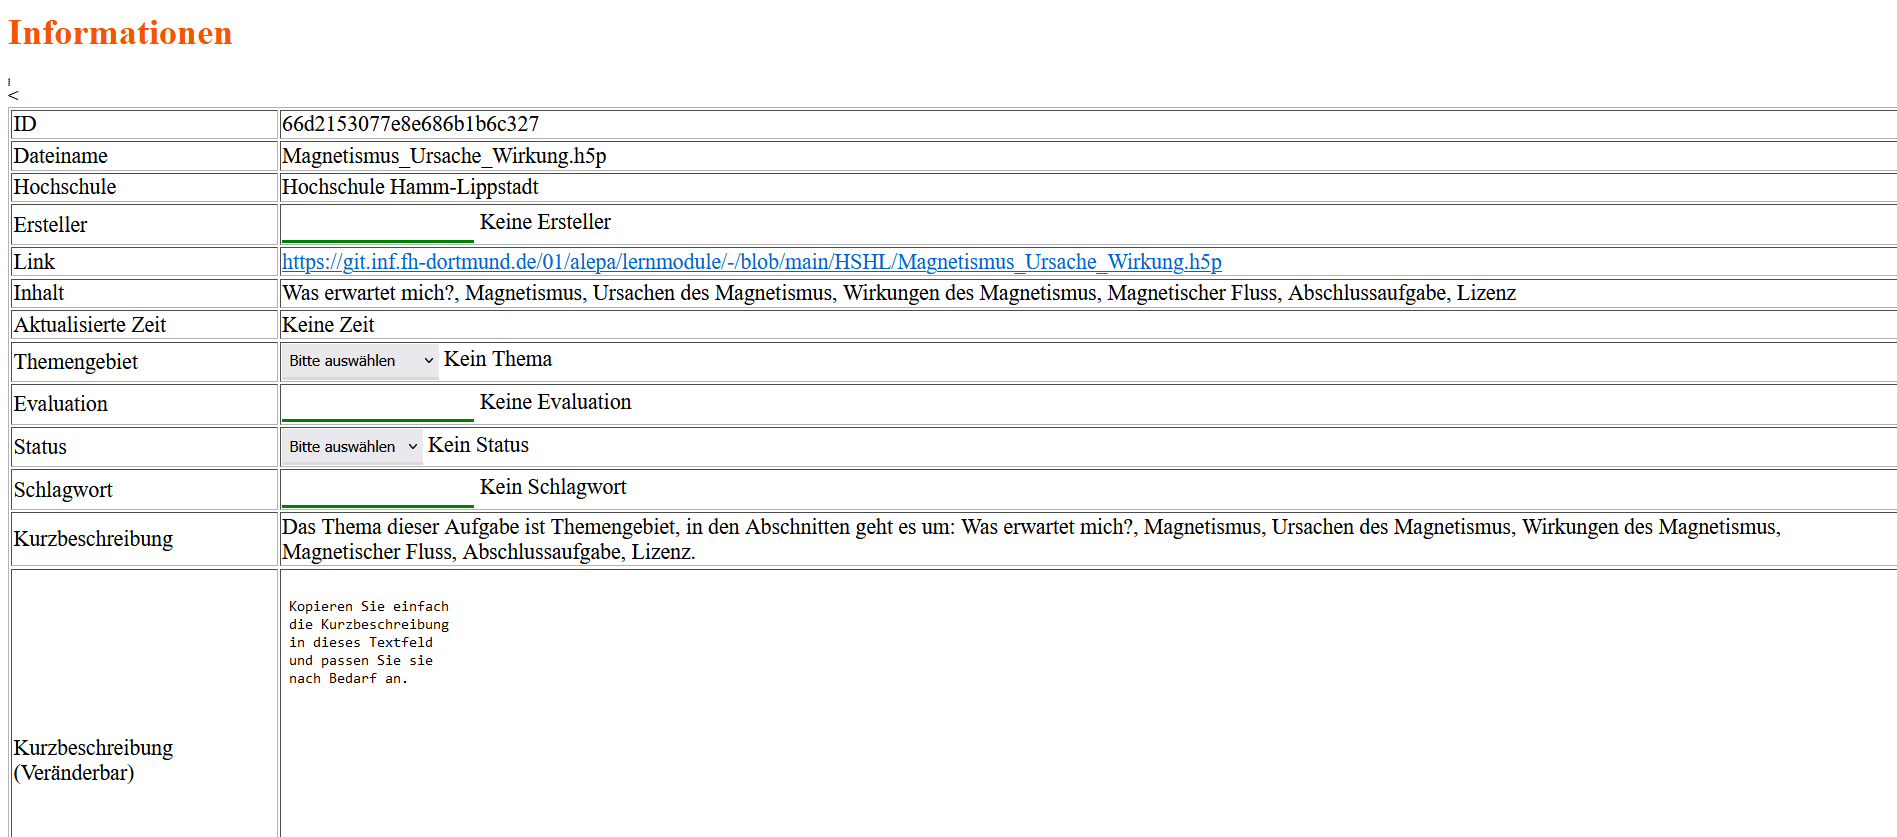Image resolution: width=1897 pixels, height=837 pixels.
Task: Click the file name Magnetismus_Ursache_Wirkung.h5p text
Action: point(444,156)
